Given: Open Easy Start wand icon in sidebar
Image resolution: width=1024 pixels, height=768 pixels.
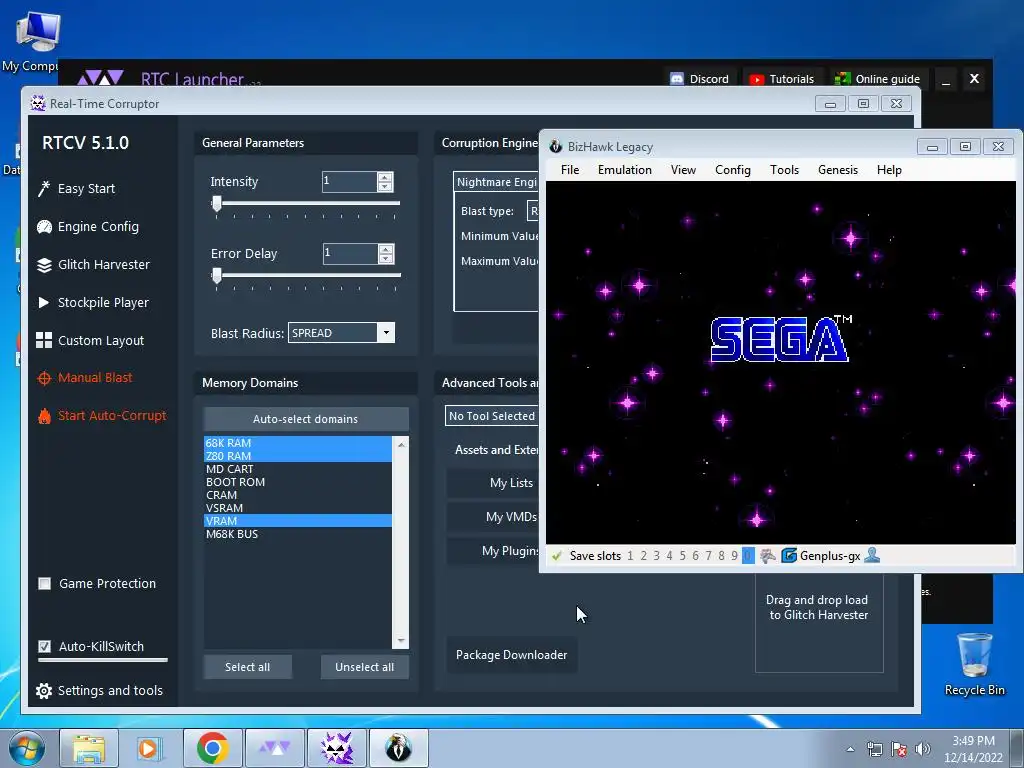Looking at the screenshot, I should pyautogui.click(x=44, y=189).
